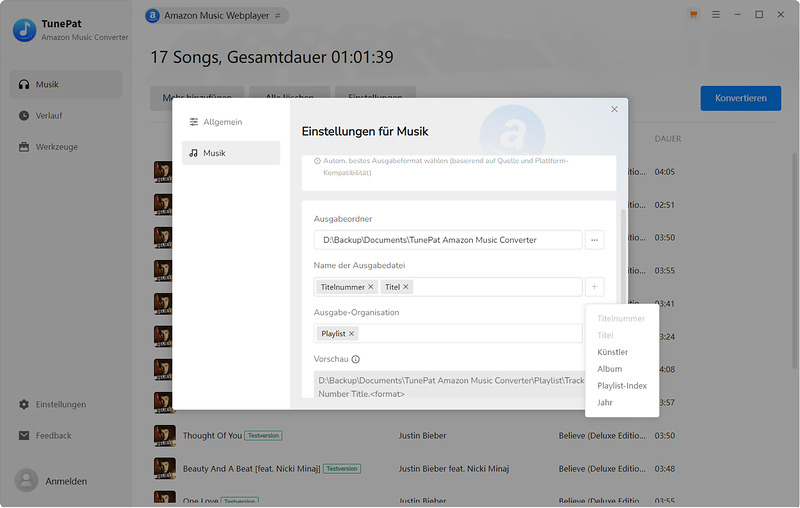Click the DAUER column header

click(x=668, y=139)
